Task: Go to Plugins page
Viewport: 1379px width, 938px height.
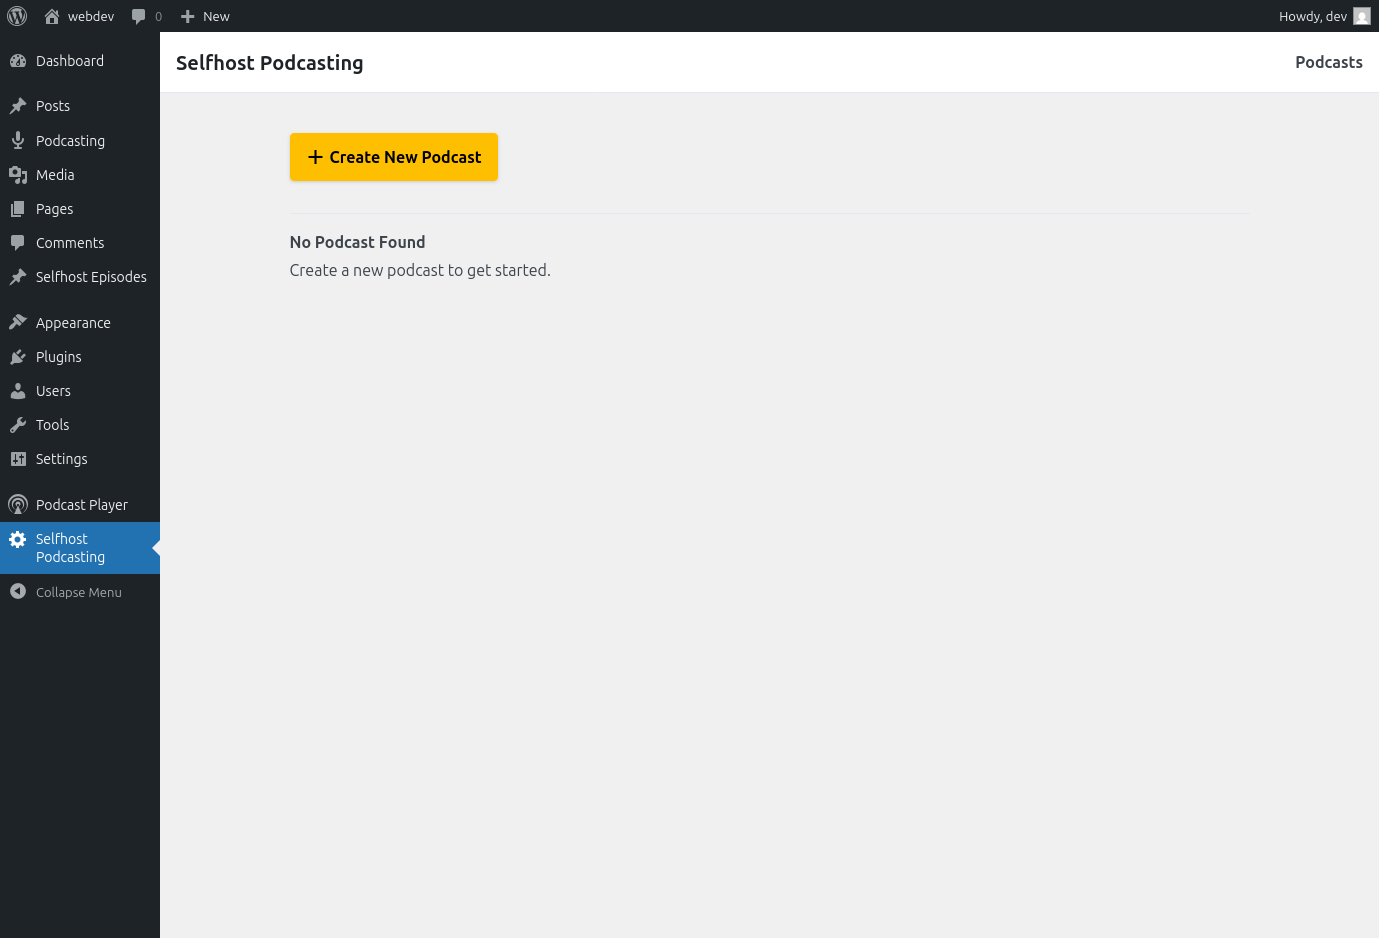Action: coord(59,357)
